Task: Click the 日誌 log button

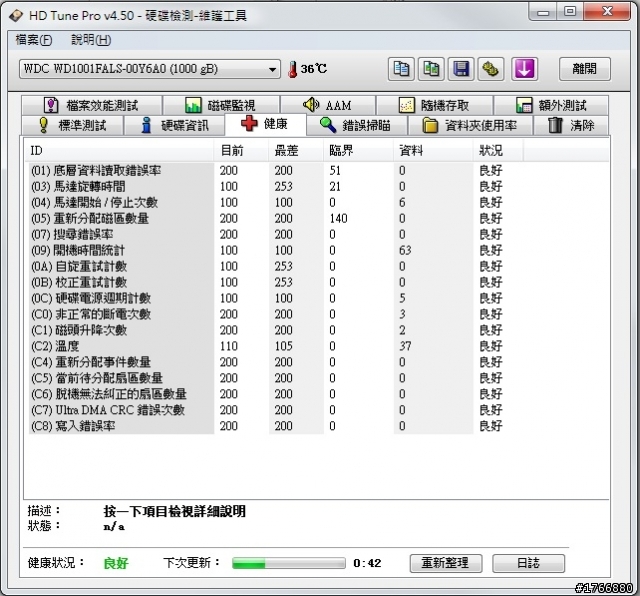Action: [x=529, y=563]
